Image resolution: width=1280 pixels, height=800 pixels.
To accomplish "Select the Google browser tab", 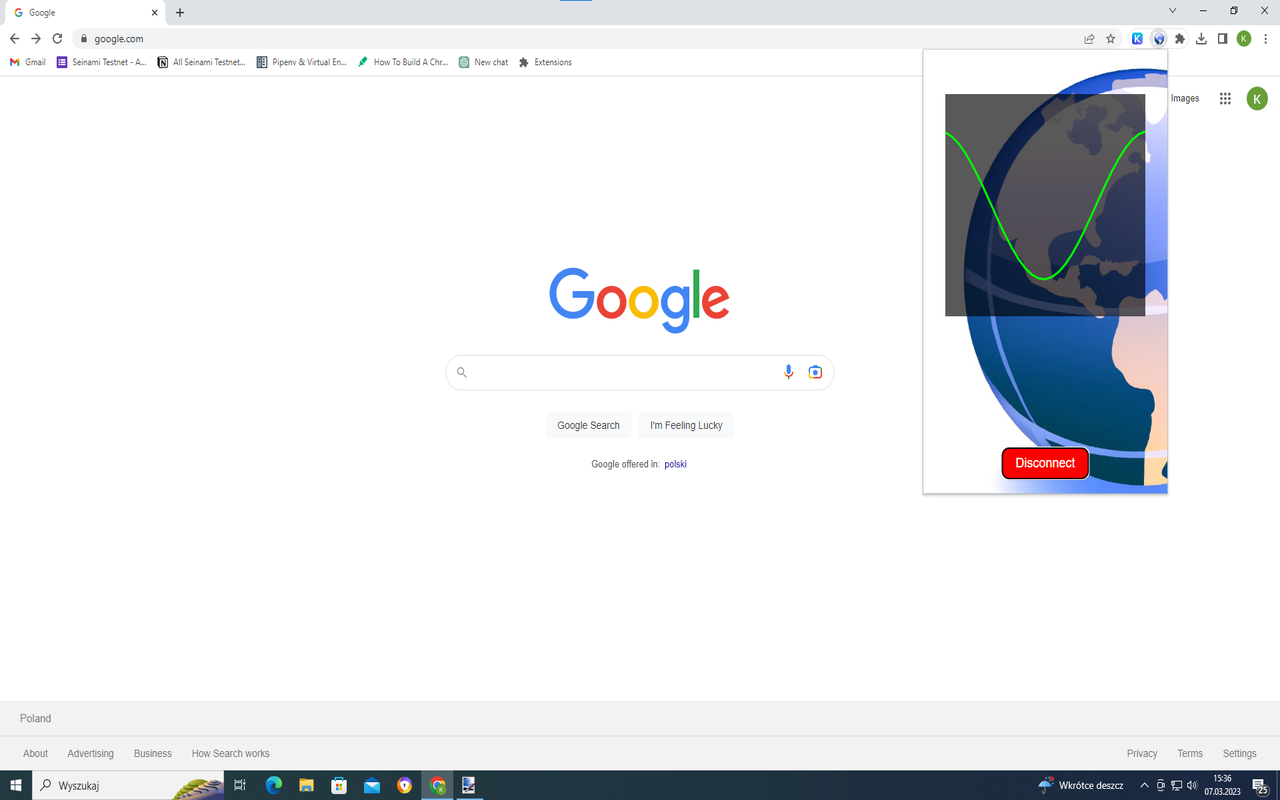I will tap(84, 13).
